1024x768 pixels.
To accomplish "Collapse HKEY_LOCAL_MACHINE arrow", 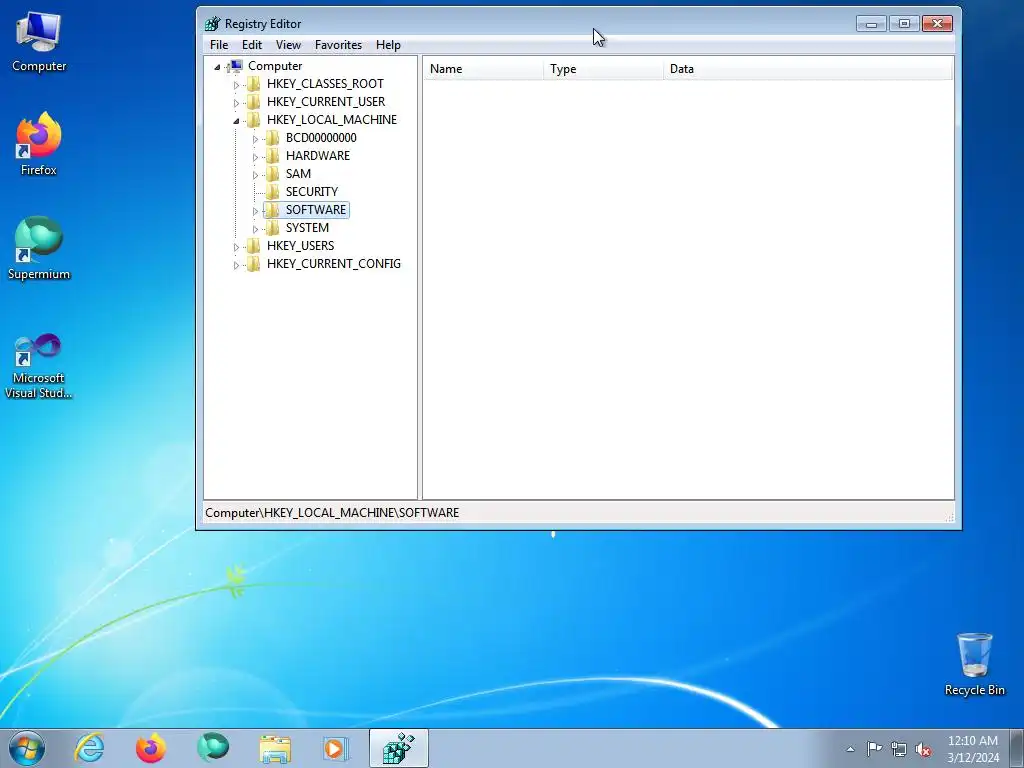I will click(236, 121).
